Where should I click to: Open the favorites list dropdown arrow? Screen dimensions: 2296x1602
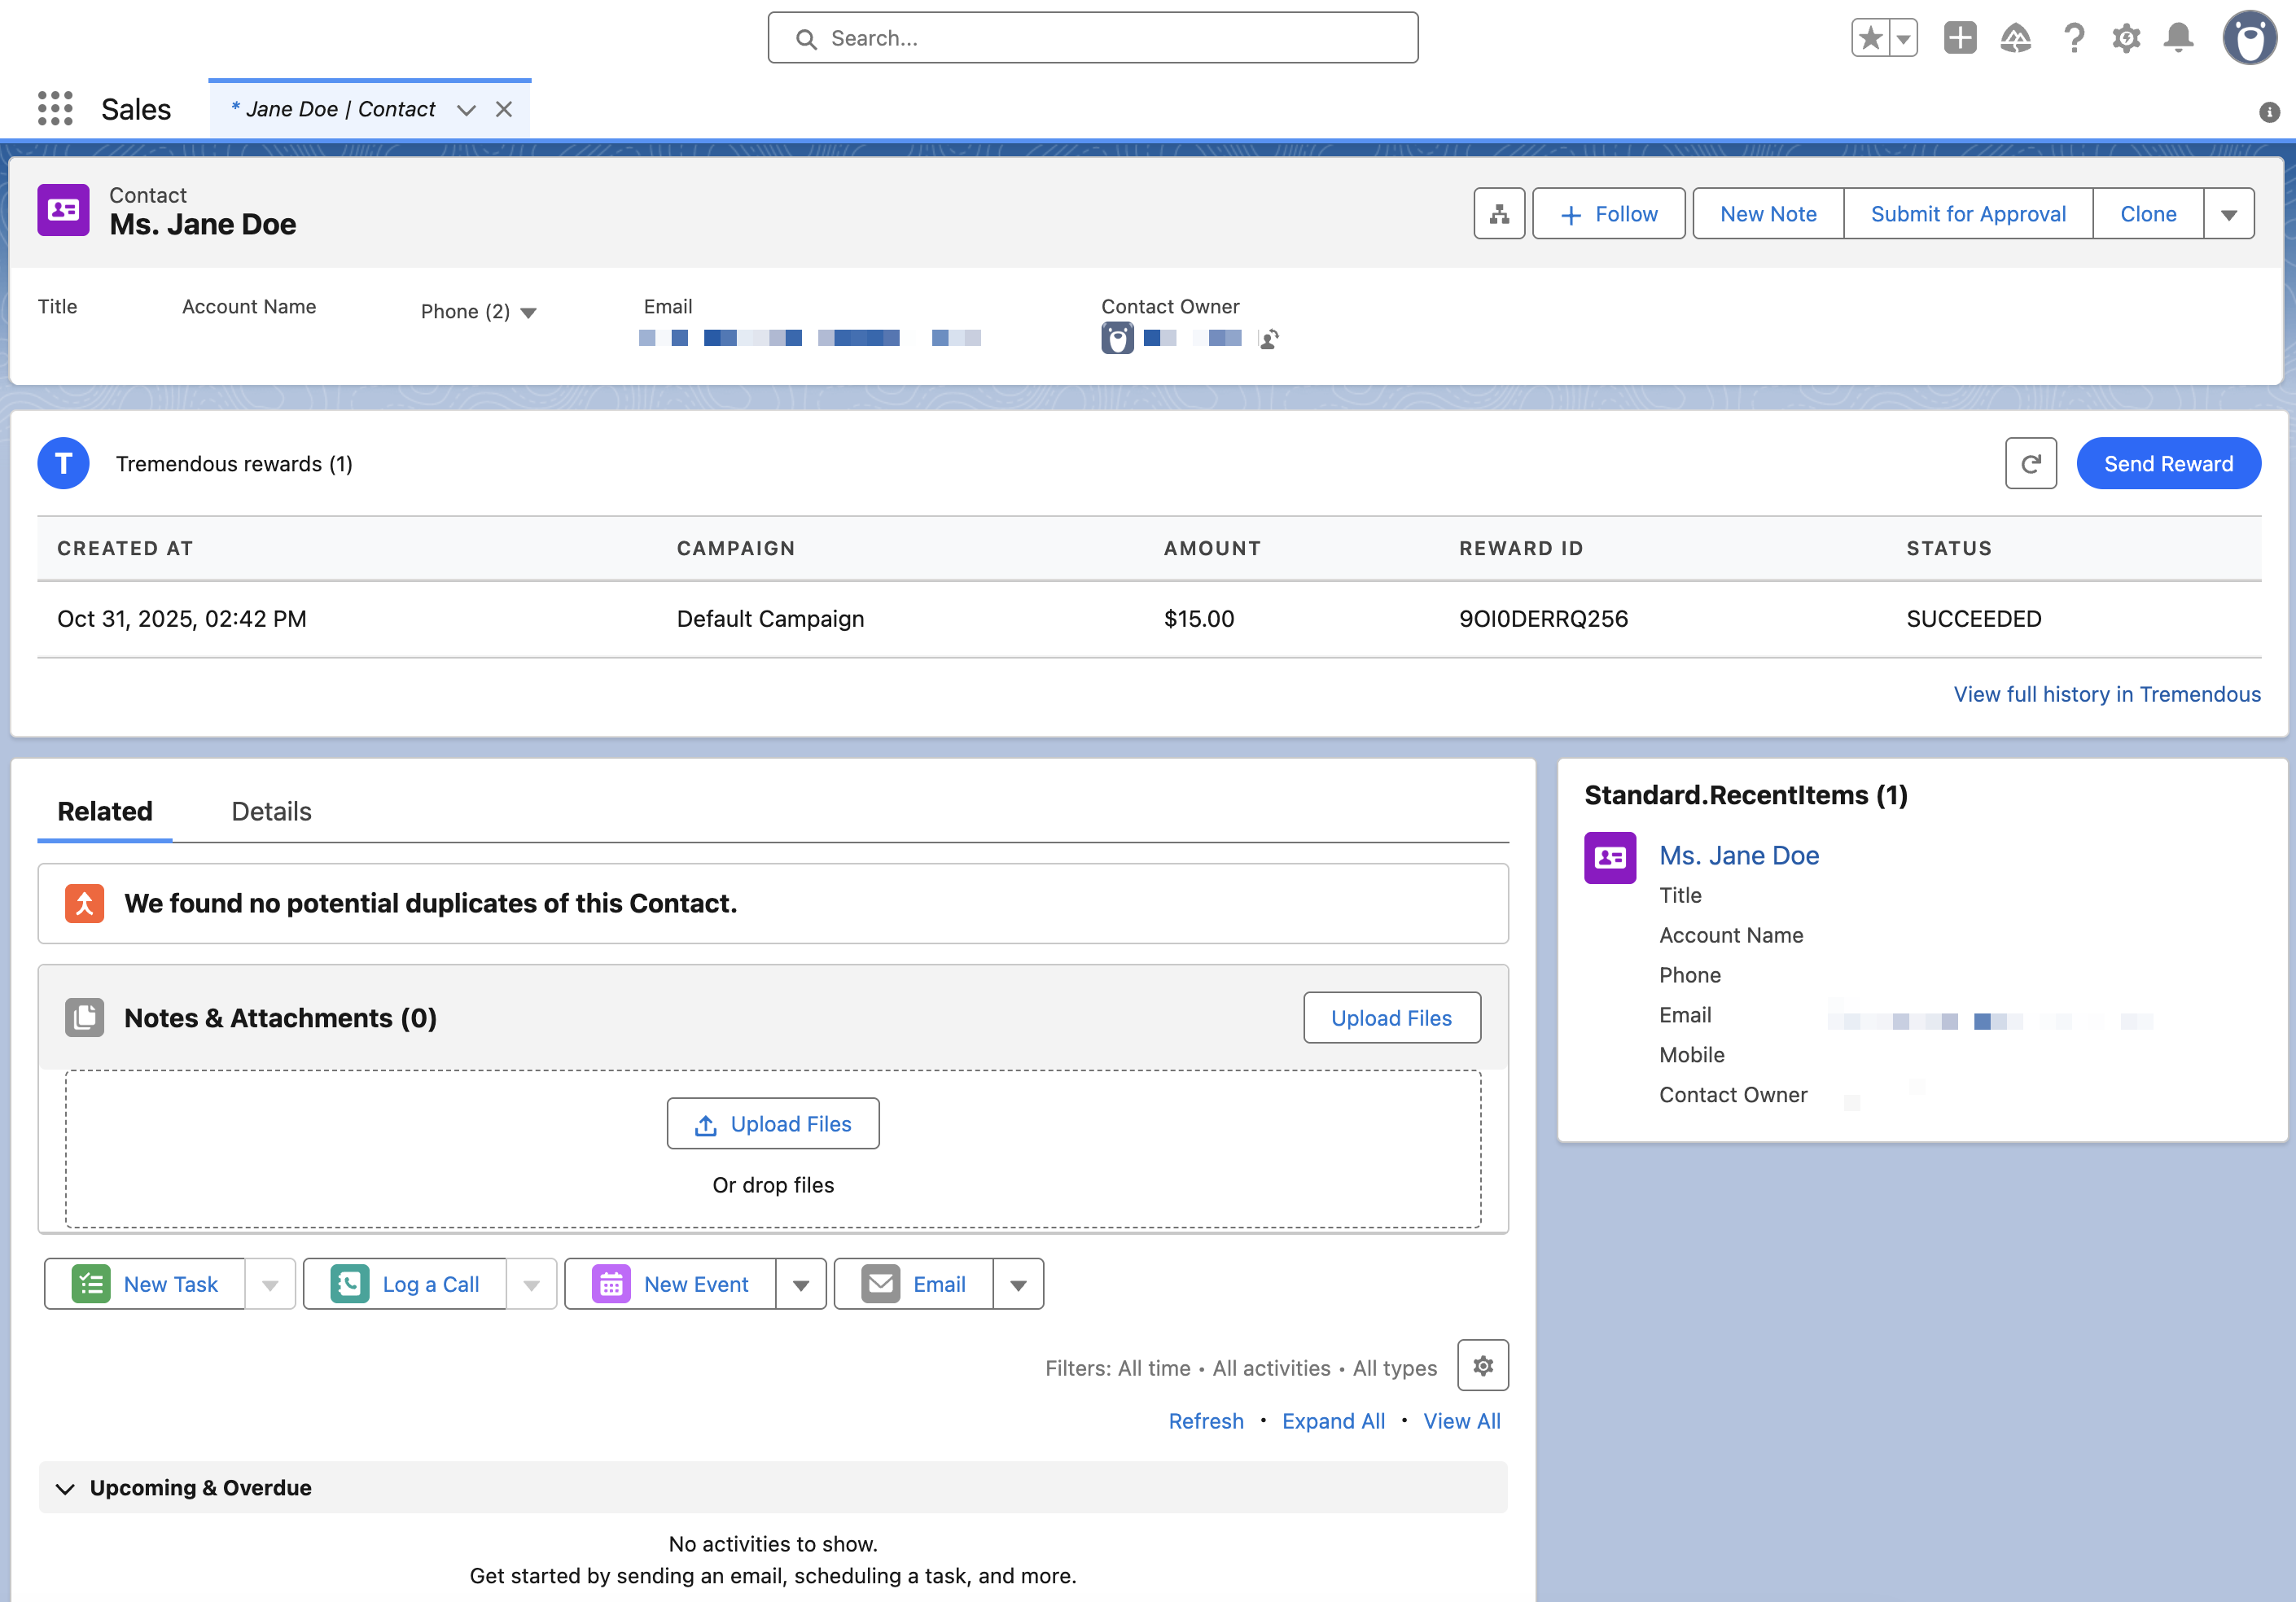click(1903, 38)
